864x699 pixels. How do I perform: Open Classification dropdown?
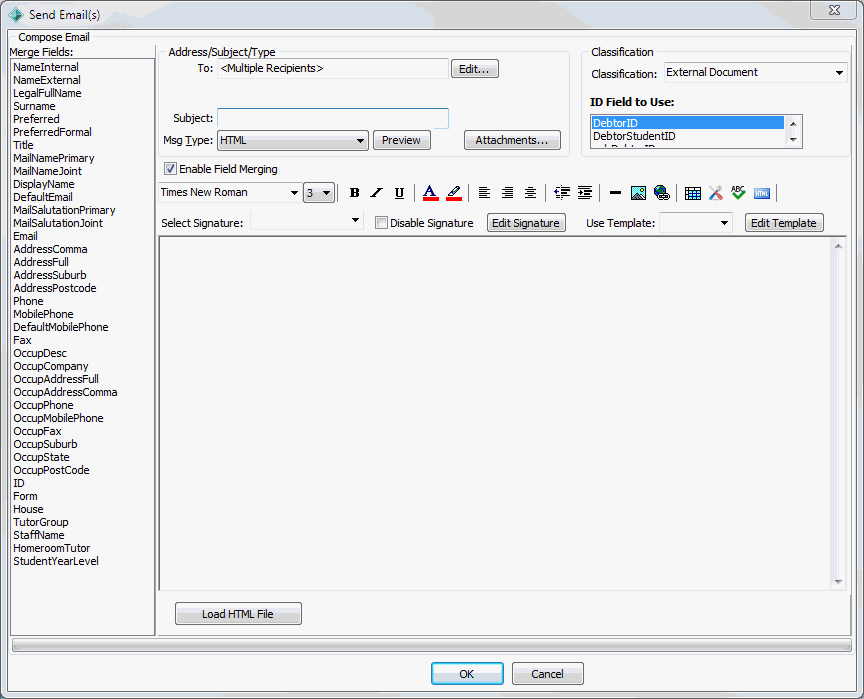tap(755, 72)
